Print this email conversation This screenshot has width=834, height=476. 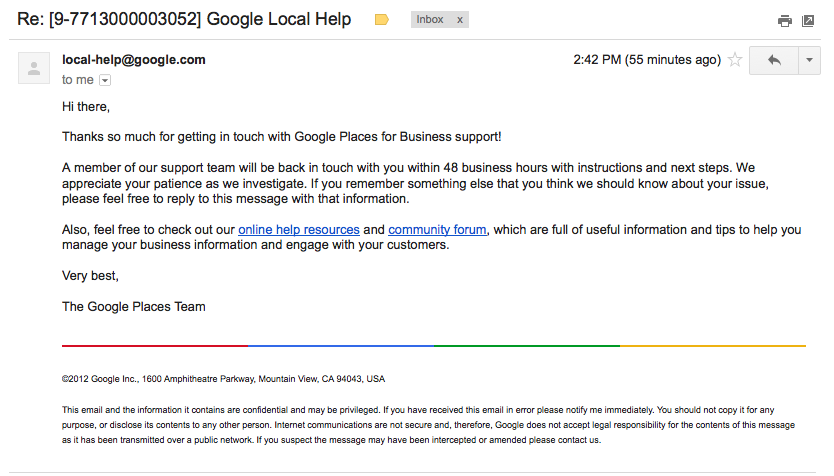point(785,21)
